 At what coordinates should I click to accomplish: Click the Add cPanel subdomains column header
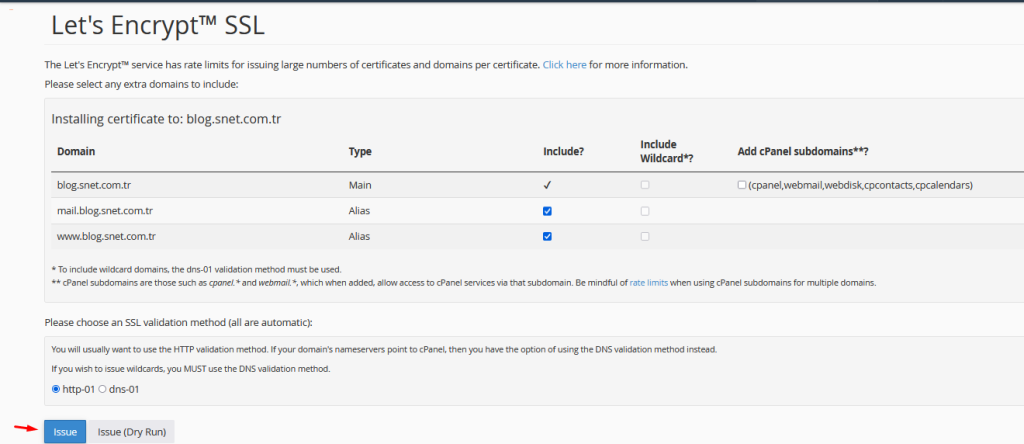[802, 151]
